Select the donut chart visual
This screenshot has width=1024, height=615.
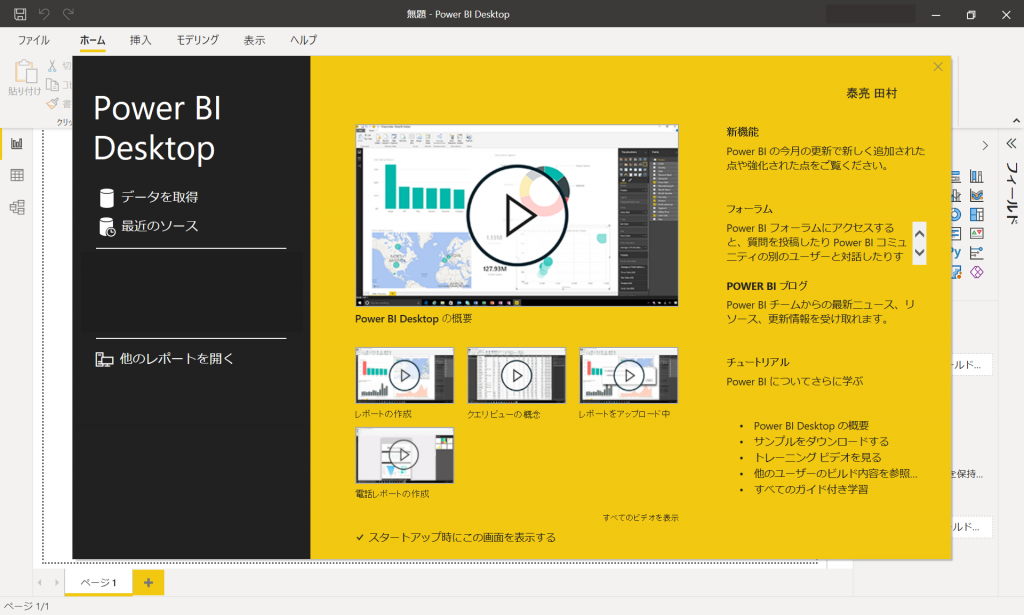955,214
